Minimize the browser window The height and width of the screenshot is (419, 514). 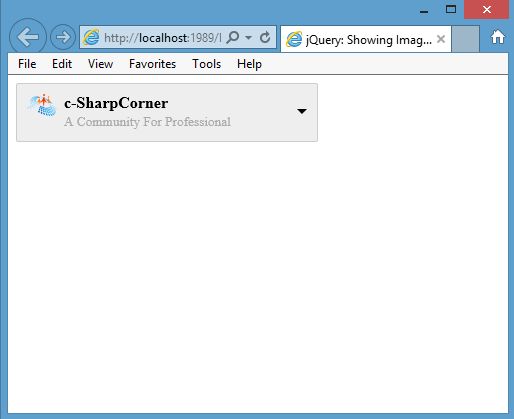(424, 11)
